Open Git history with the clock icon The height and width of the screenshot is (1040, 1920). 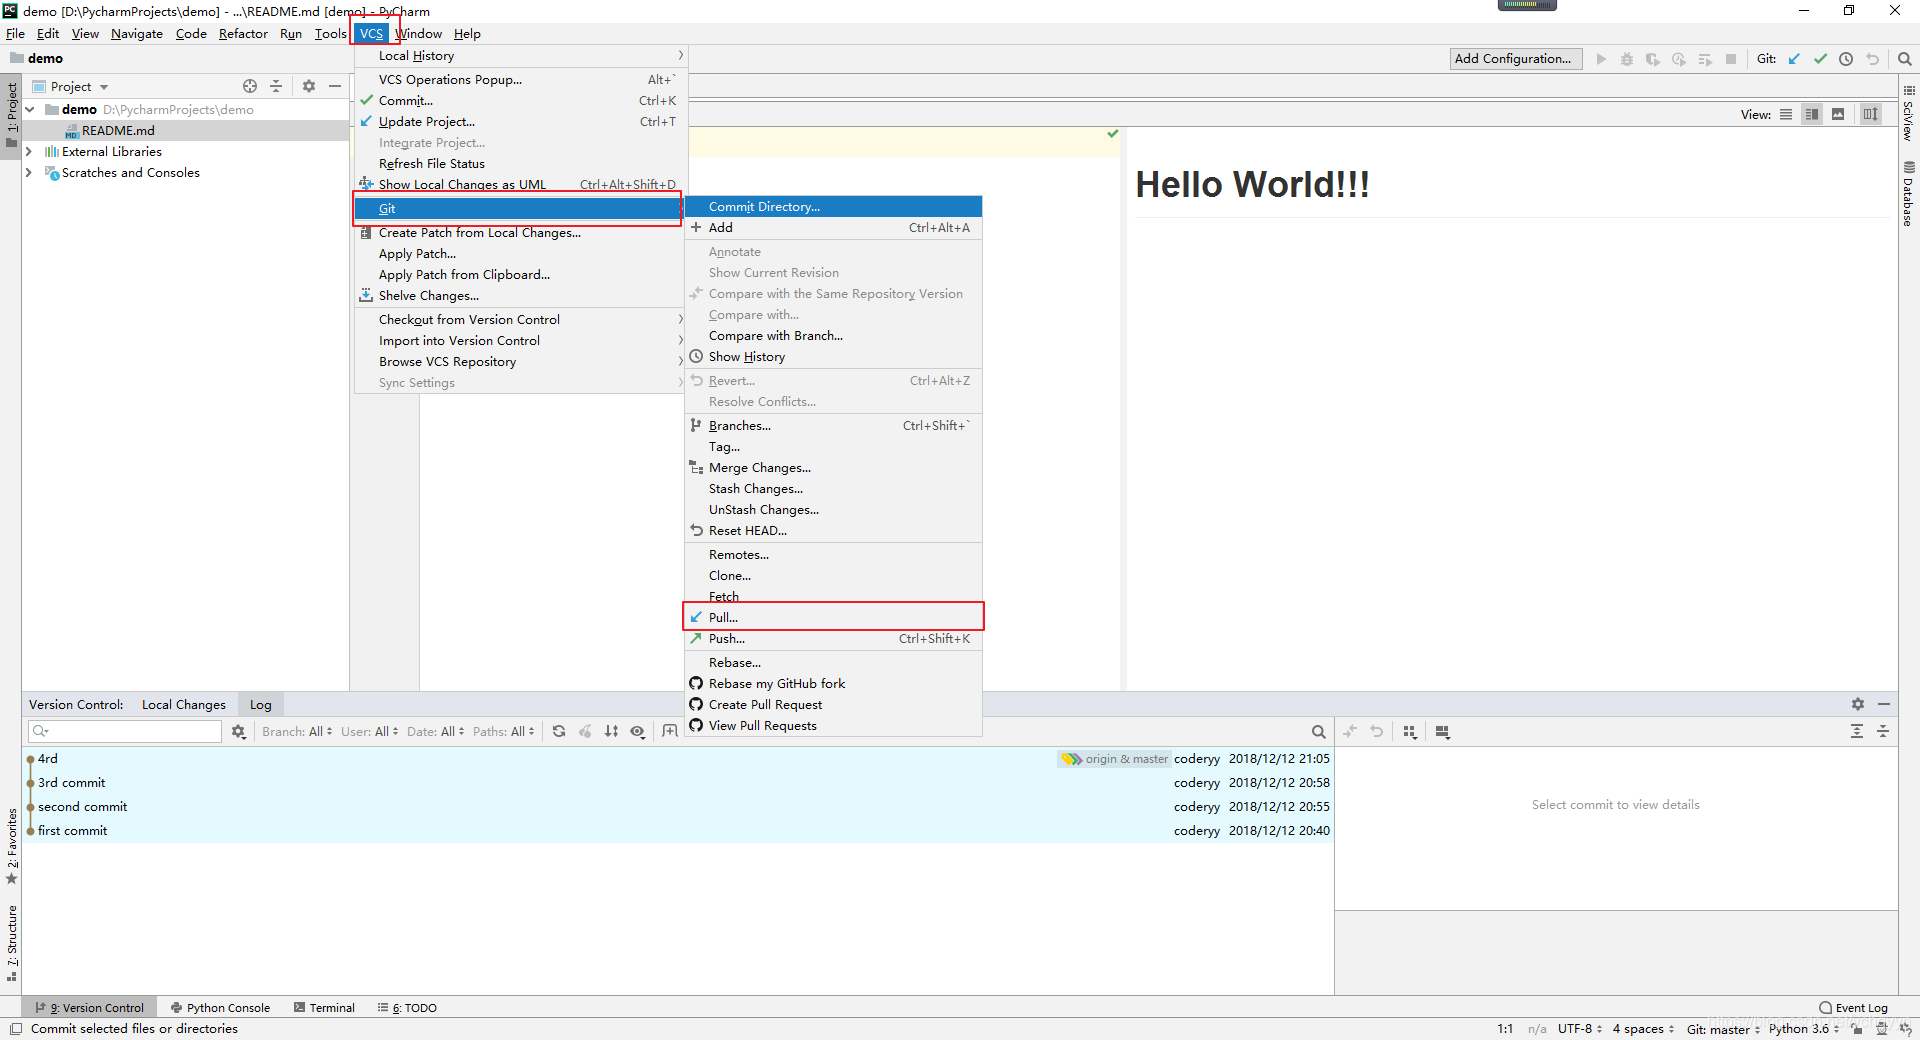coord(1846,59)
